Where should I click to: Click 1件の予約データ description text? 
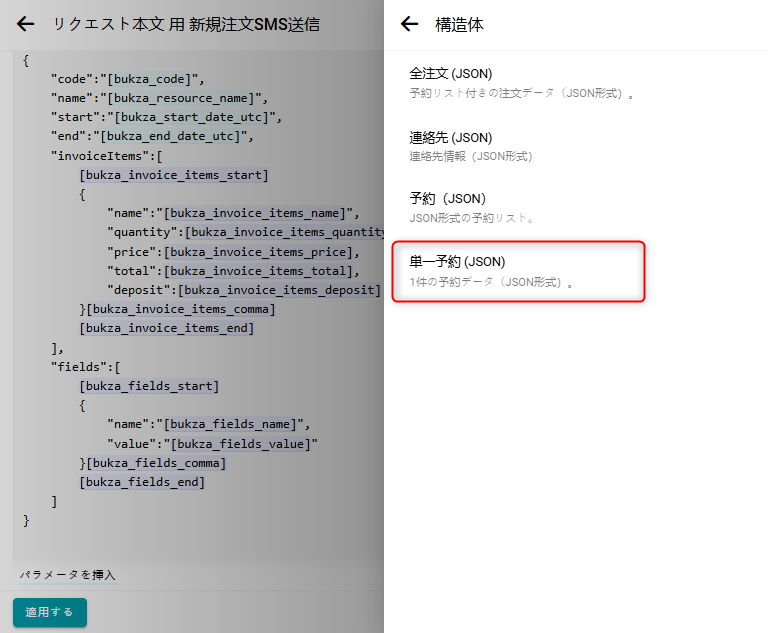[491, 282]
